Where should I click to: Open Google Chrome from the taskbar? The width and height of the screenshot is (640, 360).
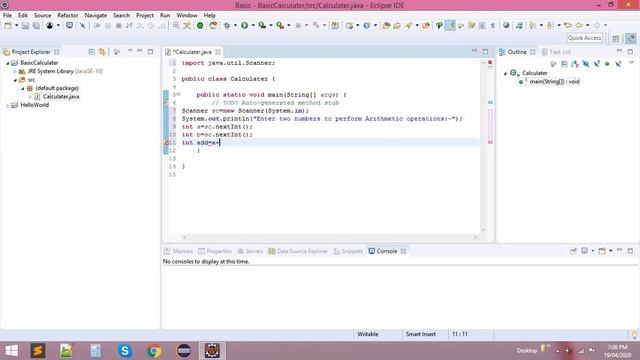(x=154, y=351)
